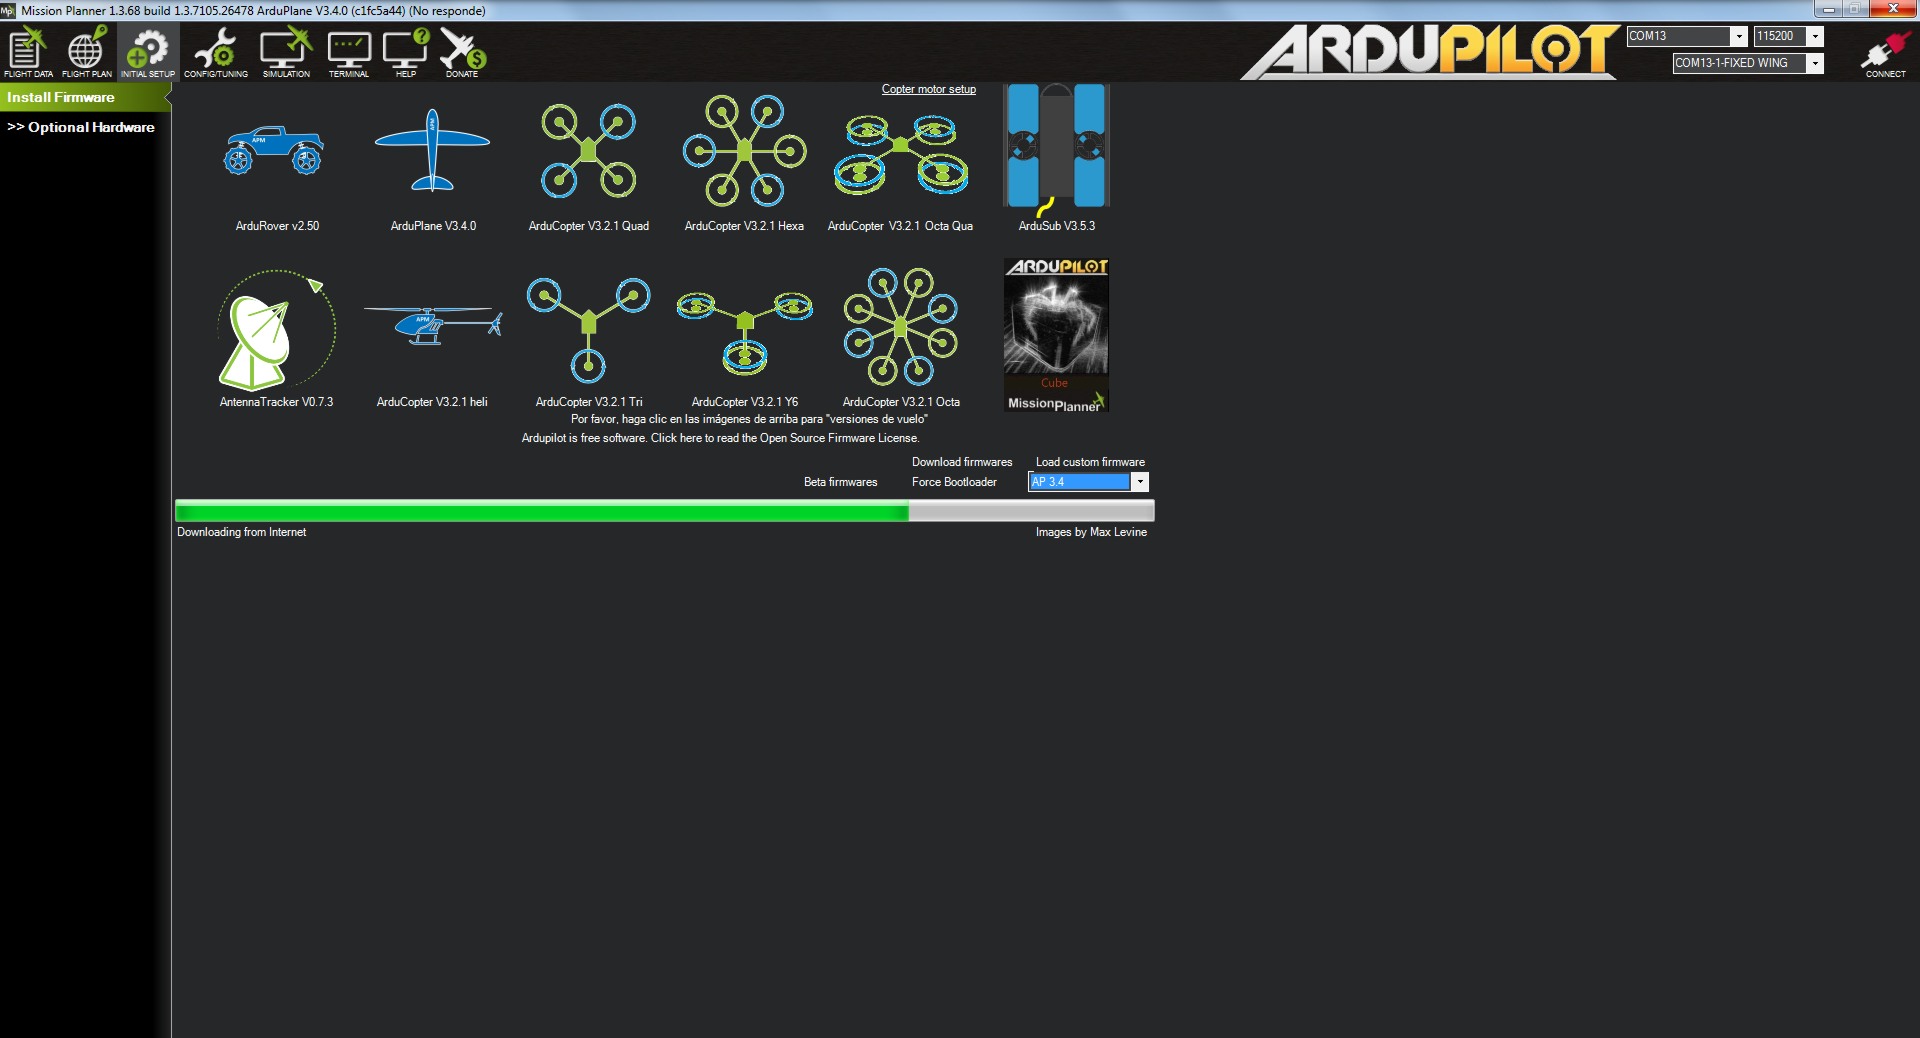Expand the Optional Hardware sidebar item
The width and height of the screenshot is (1920, 1038).
pyautogui.click(x=81, y=127)
